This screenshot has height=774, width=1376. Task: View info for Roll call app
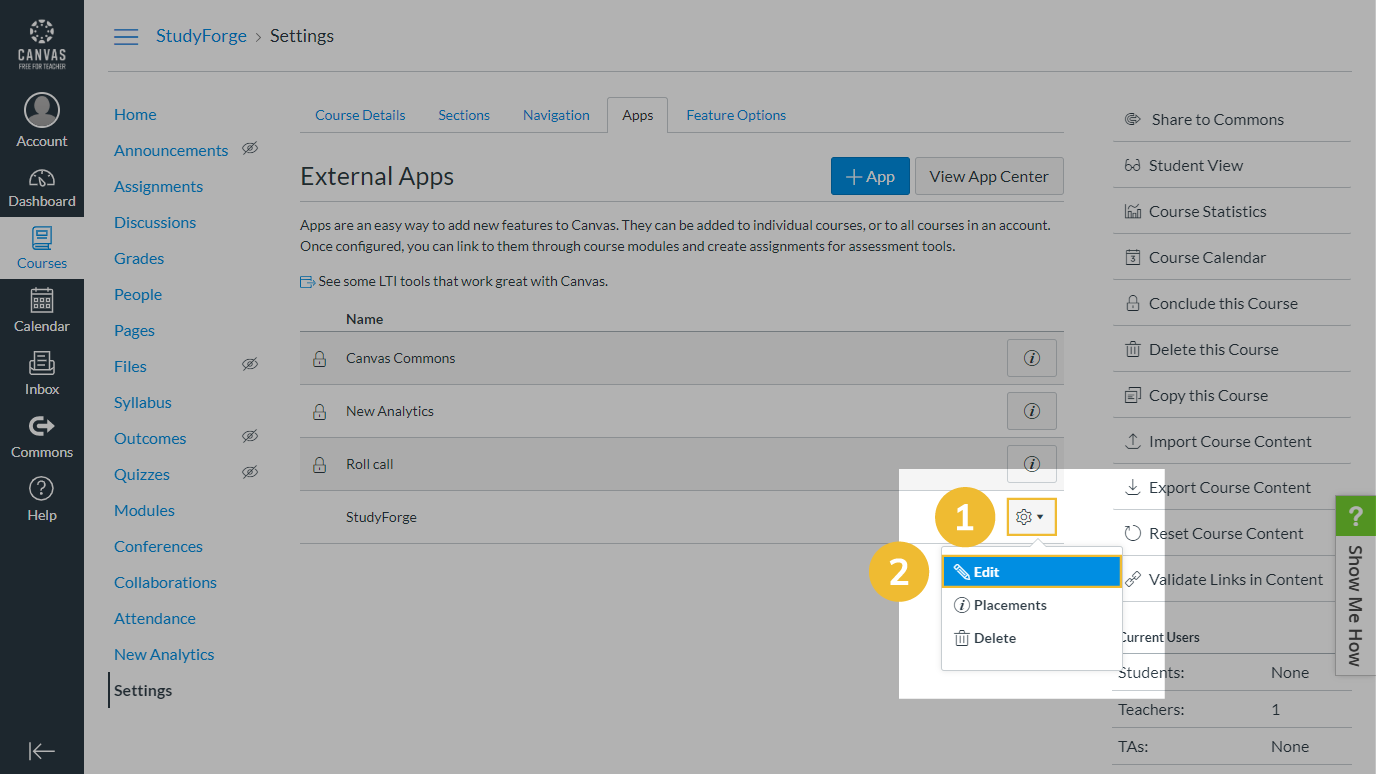point(1032,463)
